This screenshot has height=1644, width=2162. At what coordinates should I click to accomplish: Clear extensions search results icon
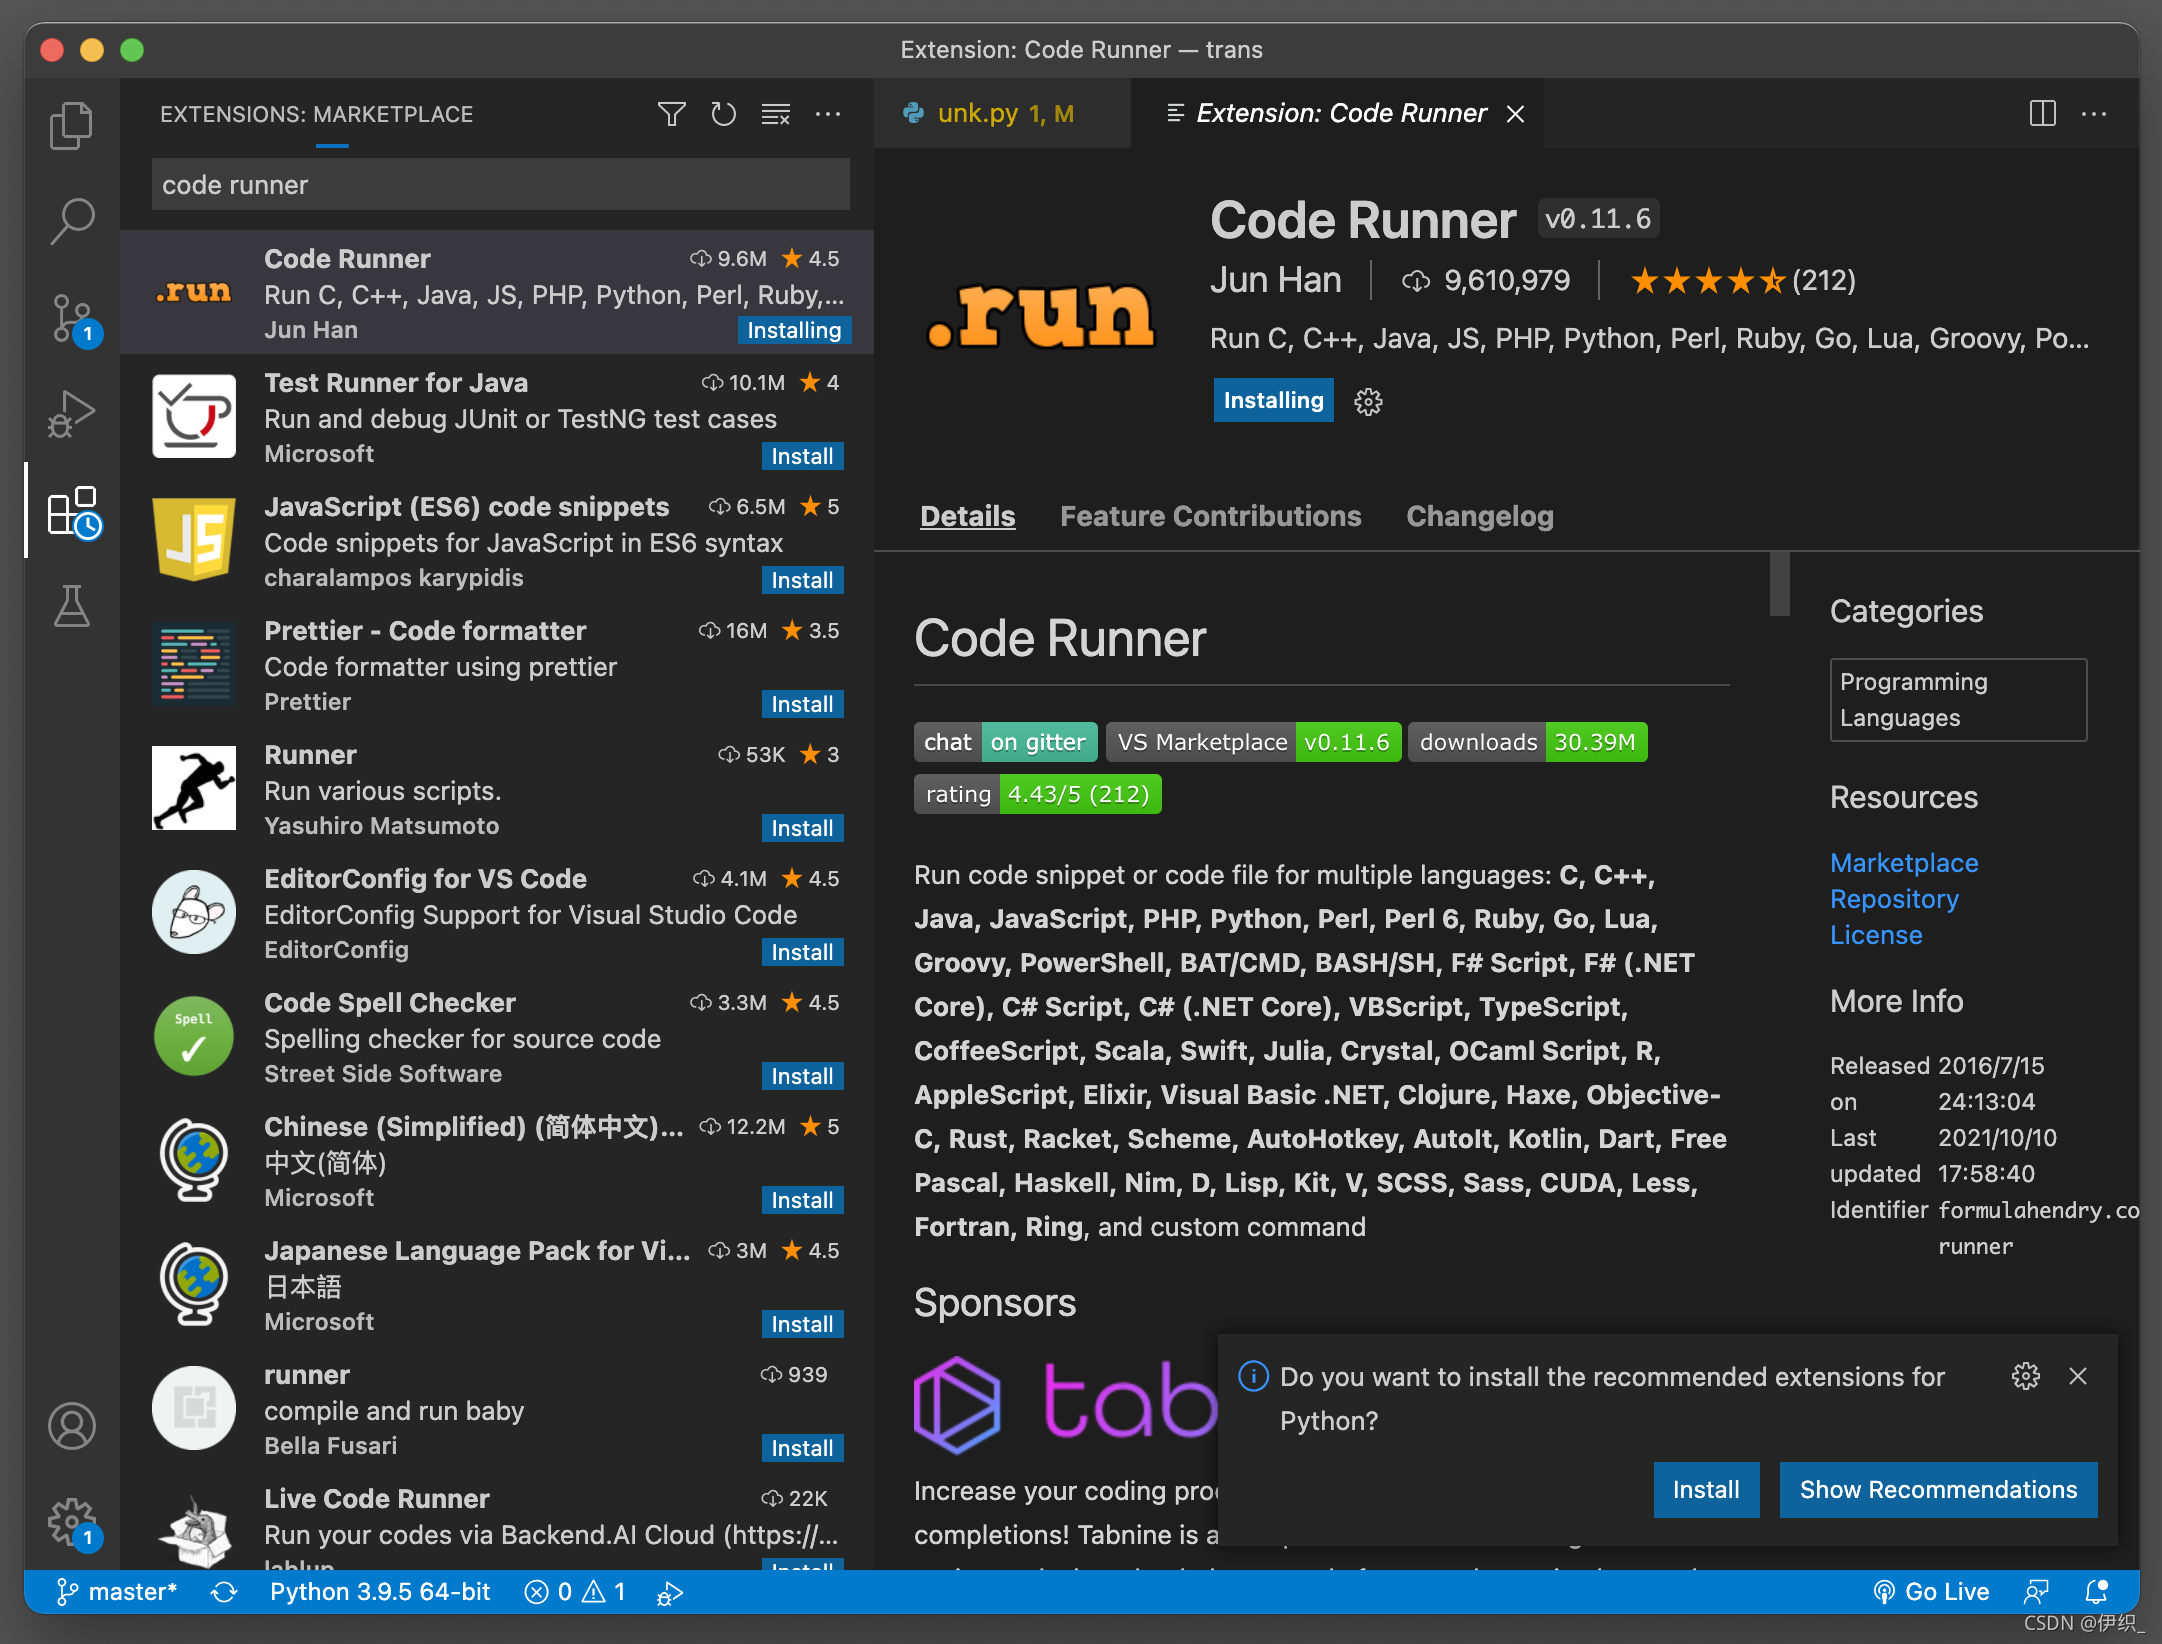click(x=776, y=114)
